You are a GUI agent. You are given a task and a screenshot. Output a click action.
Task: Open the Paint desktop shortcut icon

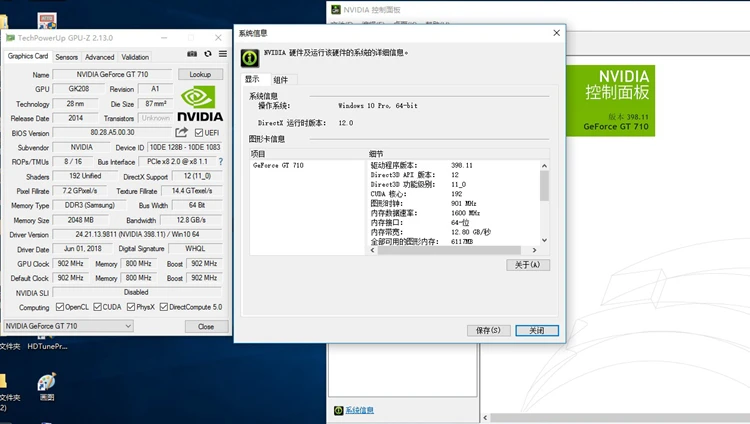47,382
